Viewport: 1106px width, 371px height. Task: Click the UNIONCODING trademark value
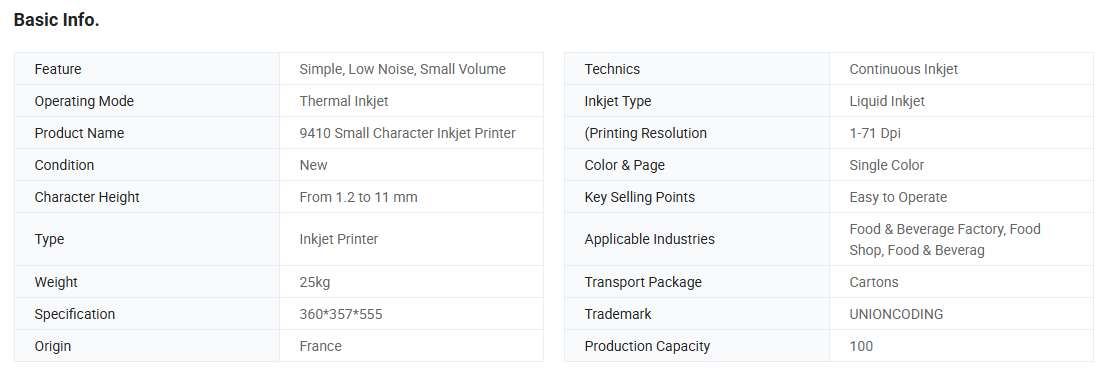pos(896,314)
